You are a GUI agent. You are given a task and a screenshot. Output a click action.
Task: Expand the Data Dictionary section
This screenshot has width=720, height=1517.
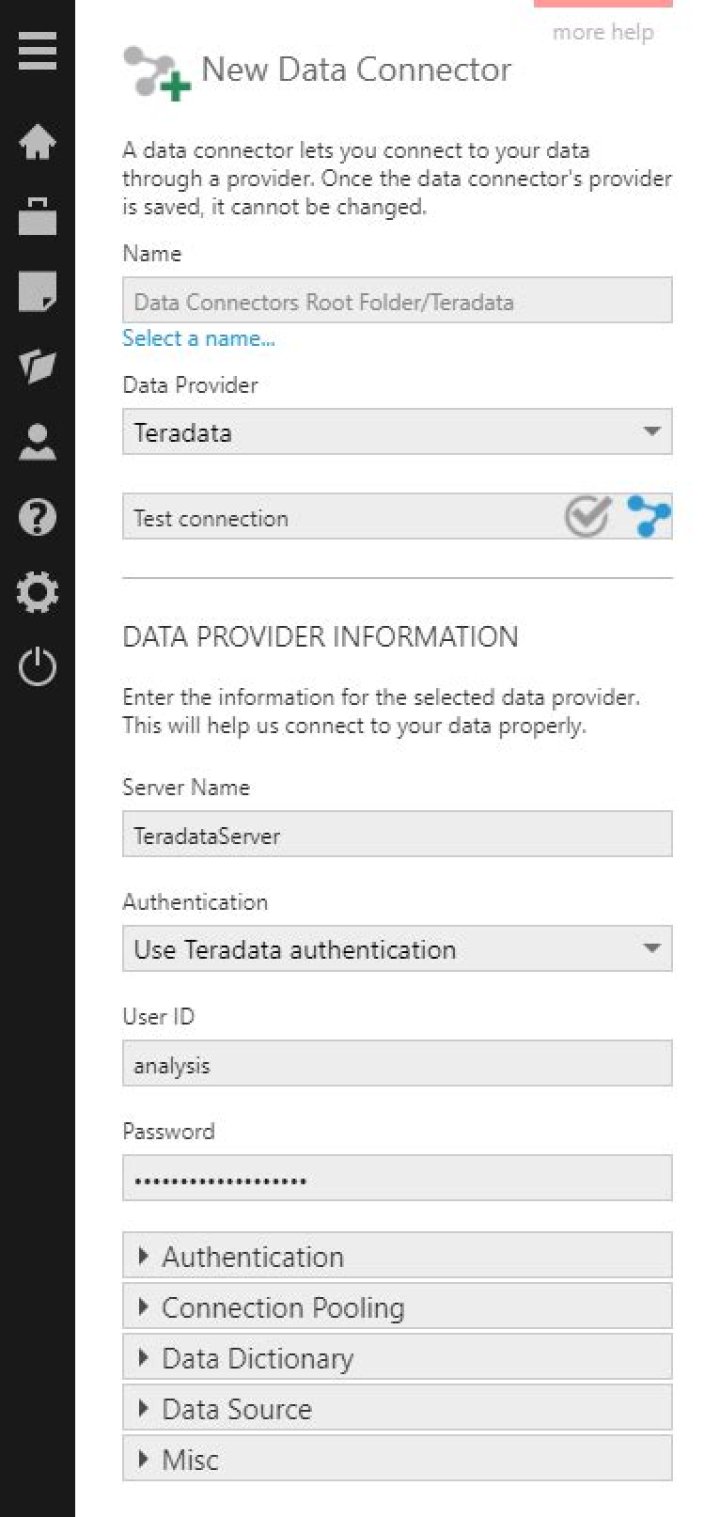(397, 1358)
